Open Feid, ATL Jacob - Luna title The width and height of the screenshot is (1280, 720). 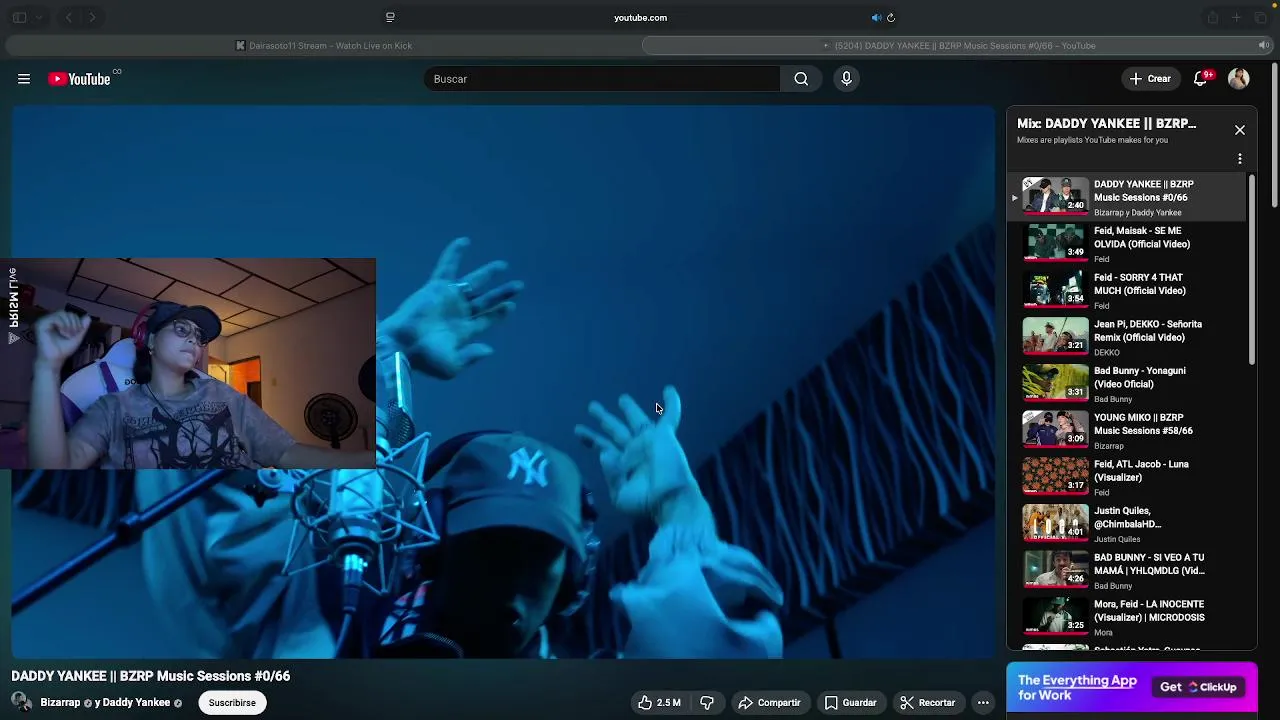click(1141, 471)
